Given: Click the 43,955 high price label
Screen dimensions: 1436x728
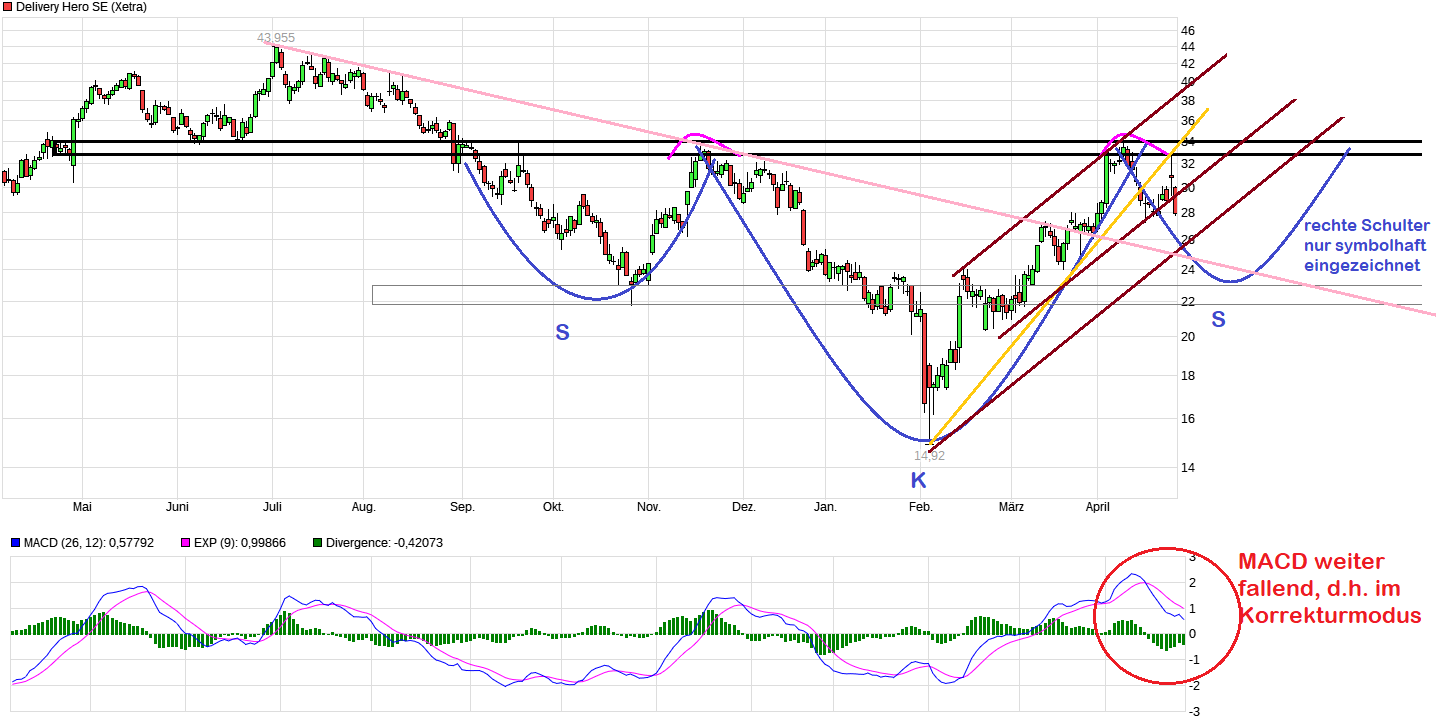Looking at the screenshot, I should pyautogui.click(x=276, y=38).
